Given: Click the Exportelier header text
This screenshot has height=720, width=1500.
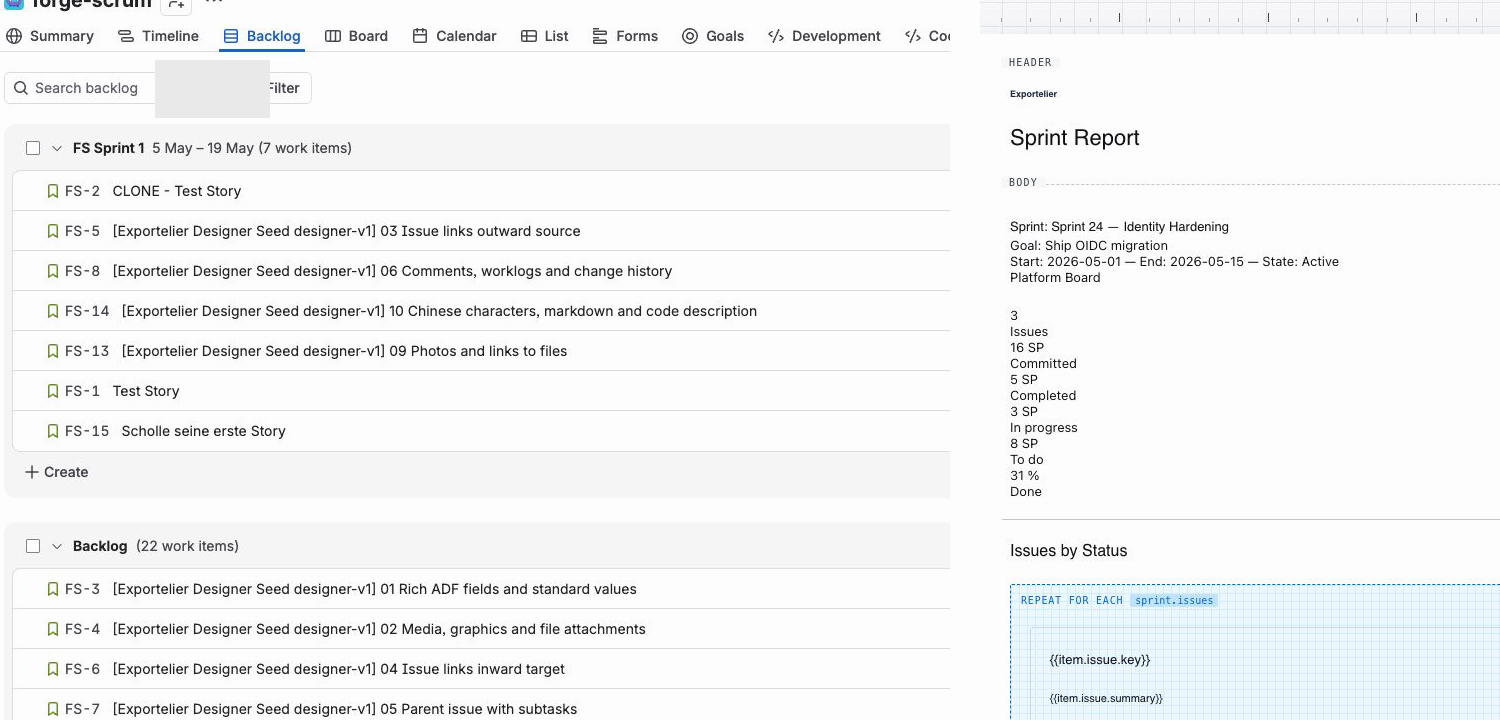Looking at the screenshot, I should (x=1033, y=94).
